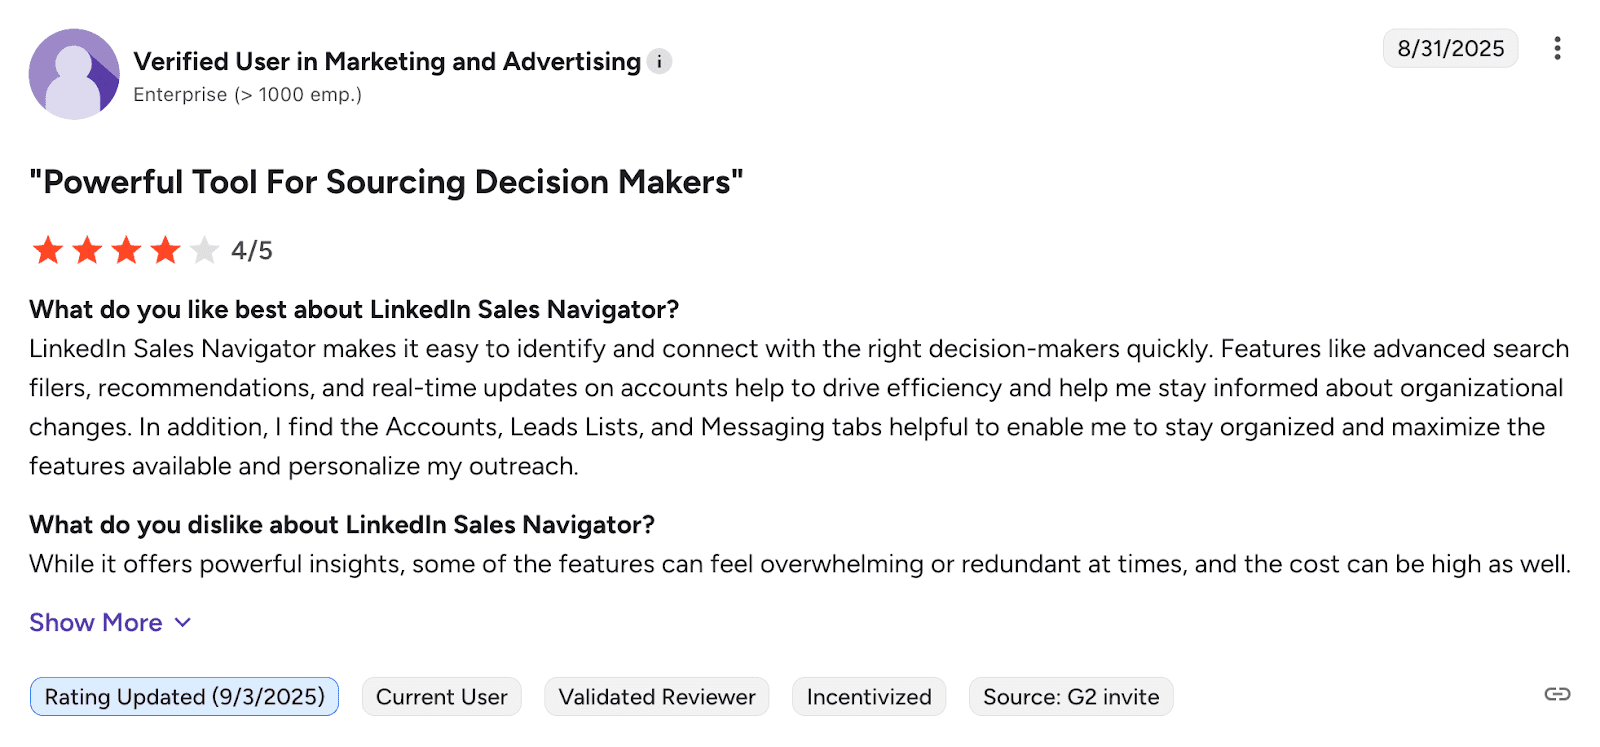Screen dimensions: 1600x747
Task: Click the reviewer's purple avatar icon
Action: coord(74,74)
